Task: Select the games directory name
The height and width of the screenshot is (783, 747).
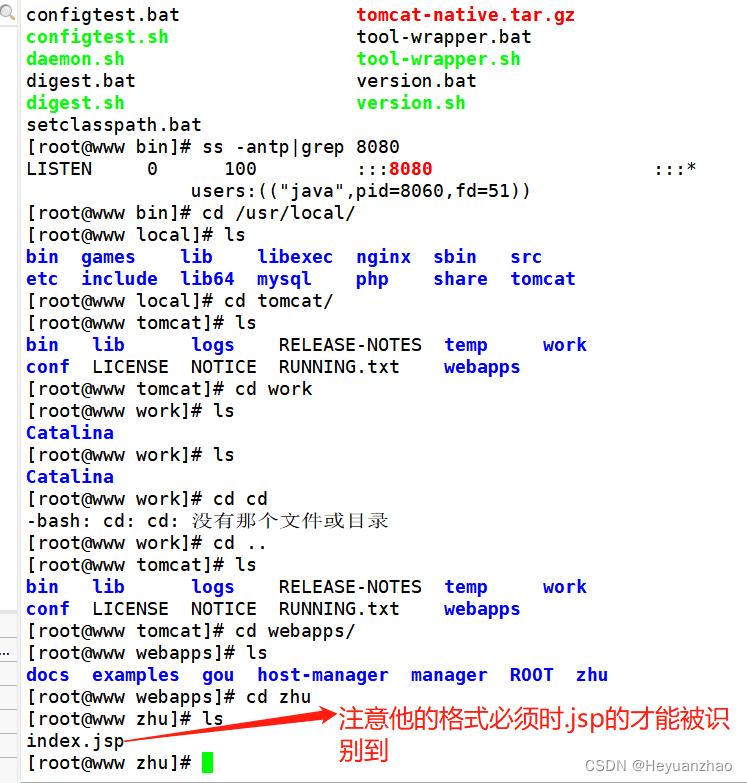Action: click(x=108, y=257)
